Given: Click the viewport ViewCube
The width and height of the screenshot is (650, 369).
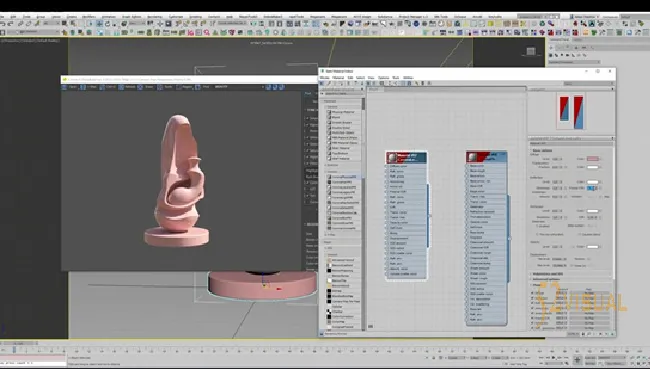Looking at the screenshot, I should pos(531,51).
